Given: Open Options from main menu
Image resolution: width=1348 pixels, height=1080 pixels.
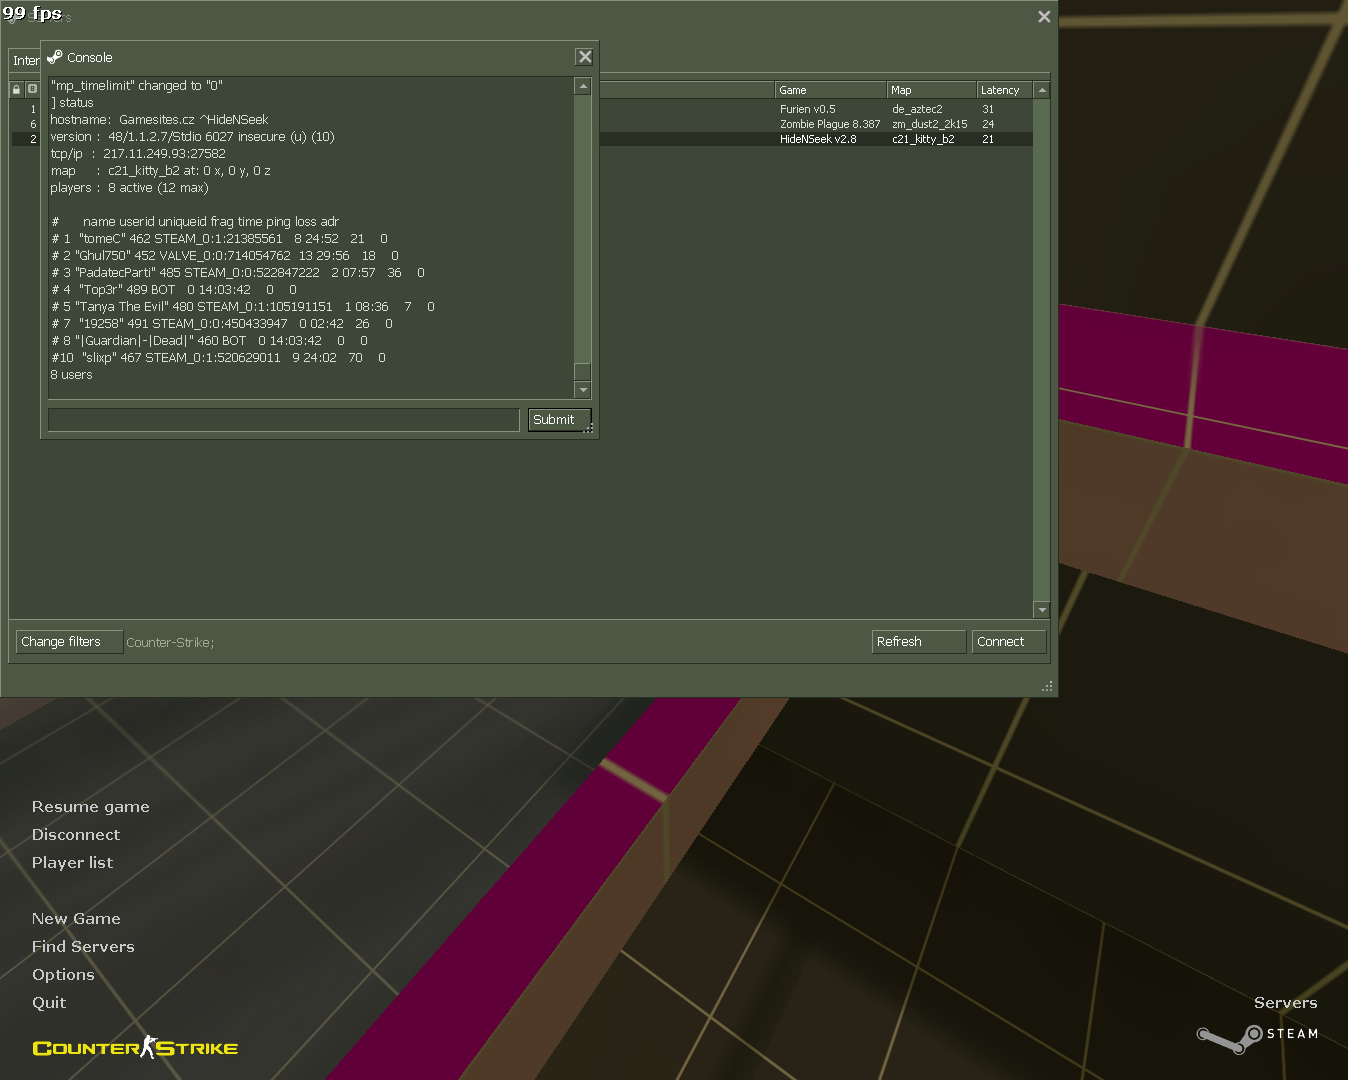Looking at the screenshot, I should point(63,975).
